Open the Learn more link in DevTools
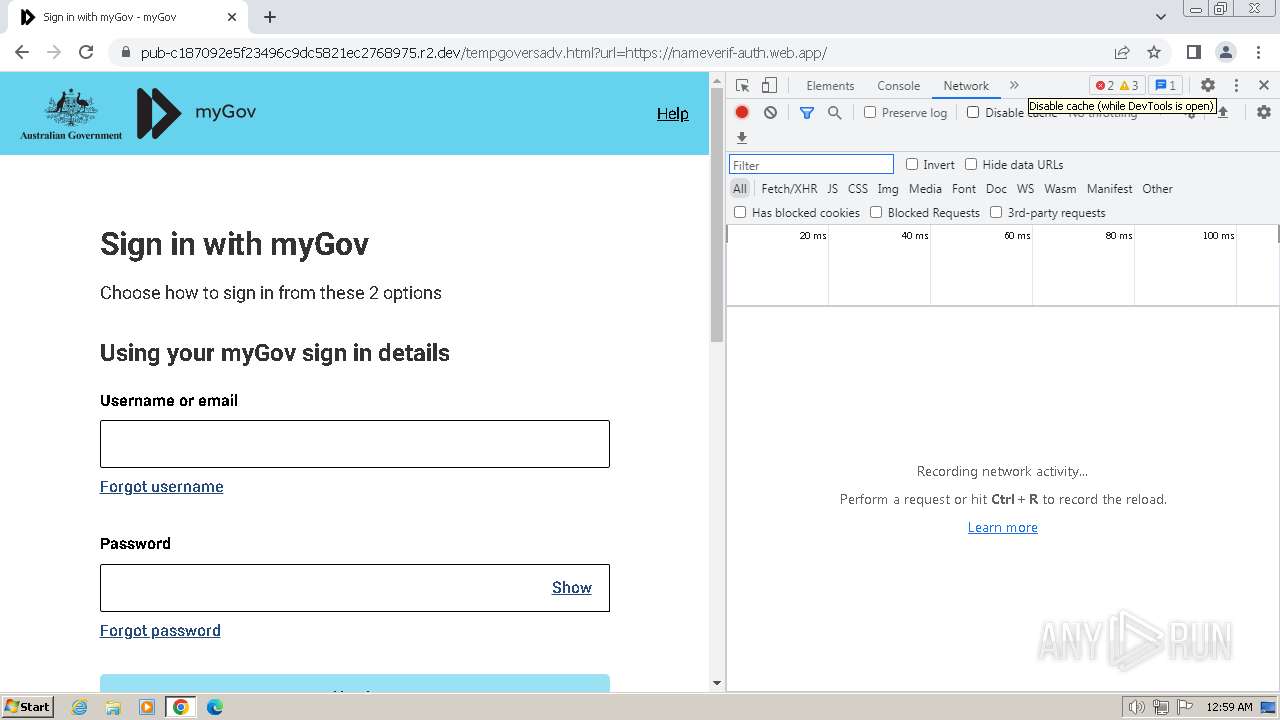Image resolution: width=1280 pixels, height=720 pixels. pos(1003,528)
